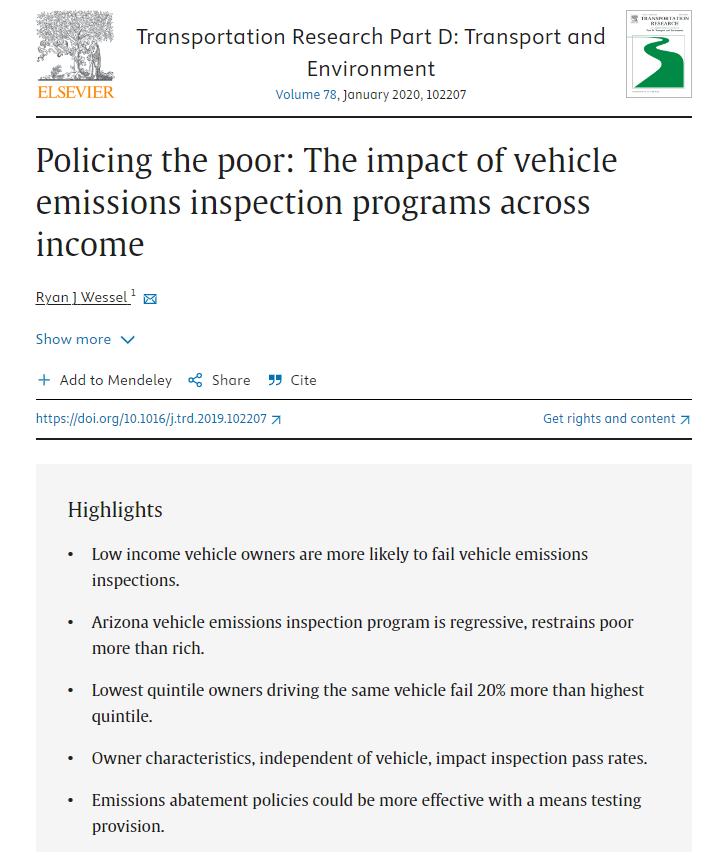Click the article title heading

pos(326,201)
